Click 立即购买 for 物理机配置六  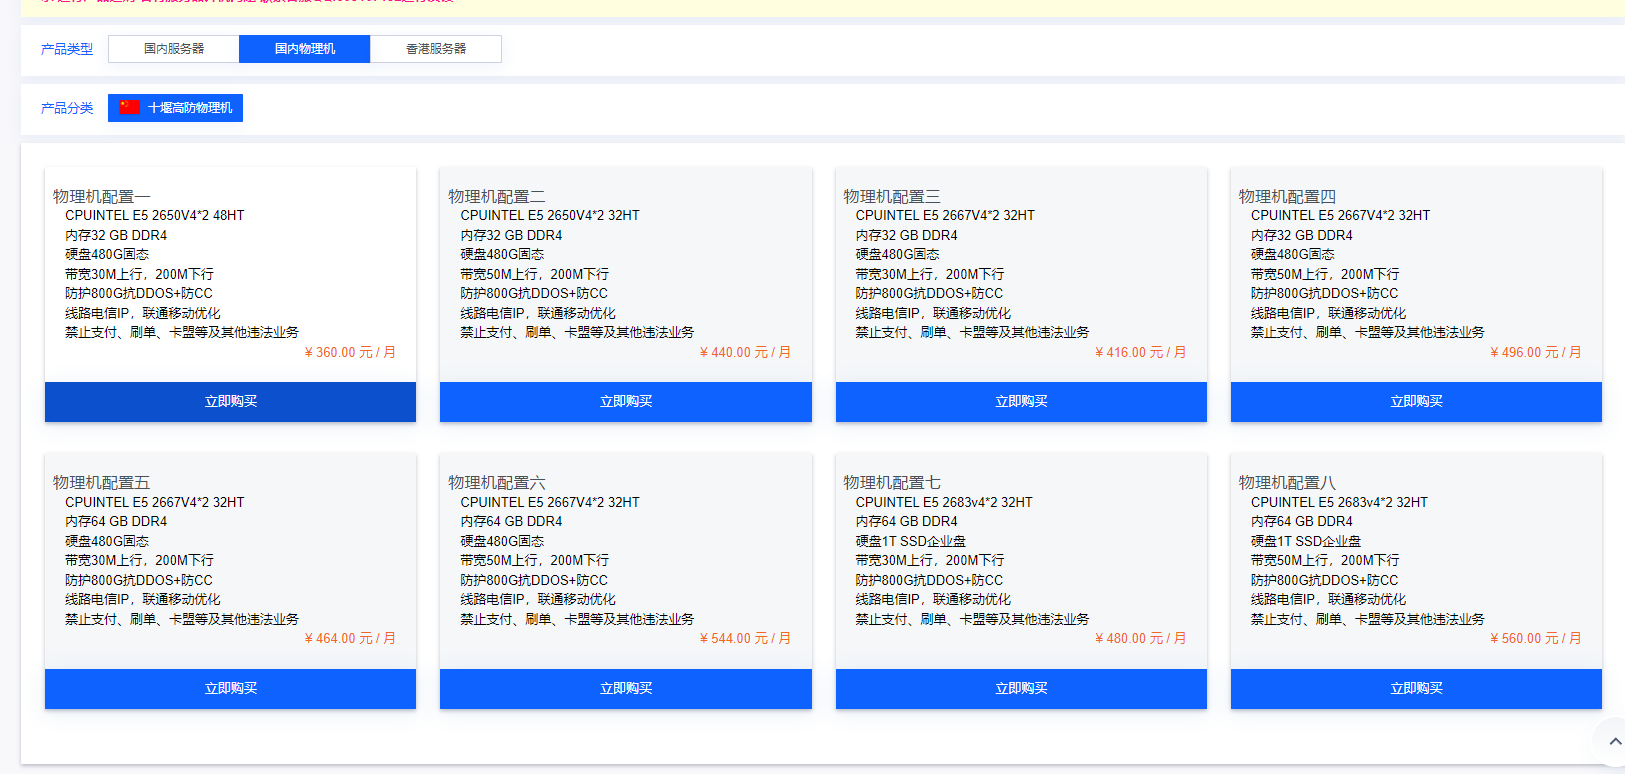(625, 689)
